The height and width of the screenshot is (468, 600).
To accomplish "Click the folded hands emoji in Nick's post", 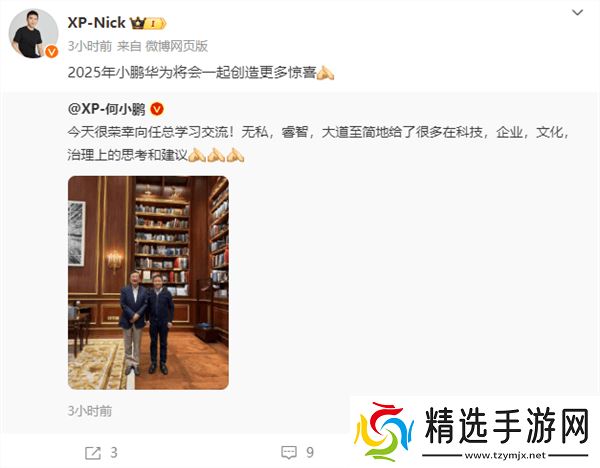I will 325,72.
